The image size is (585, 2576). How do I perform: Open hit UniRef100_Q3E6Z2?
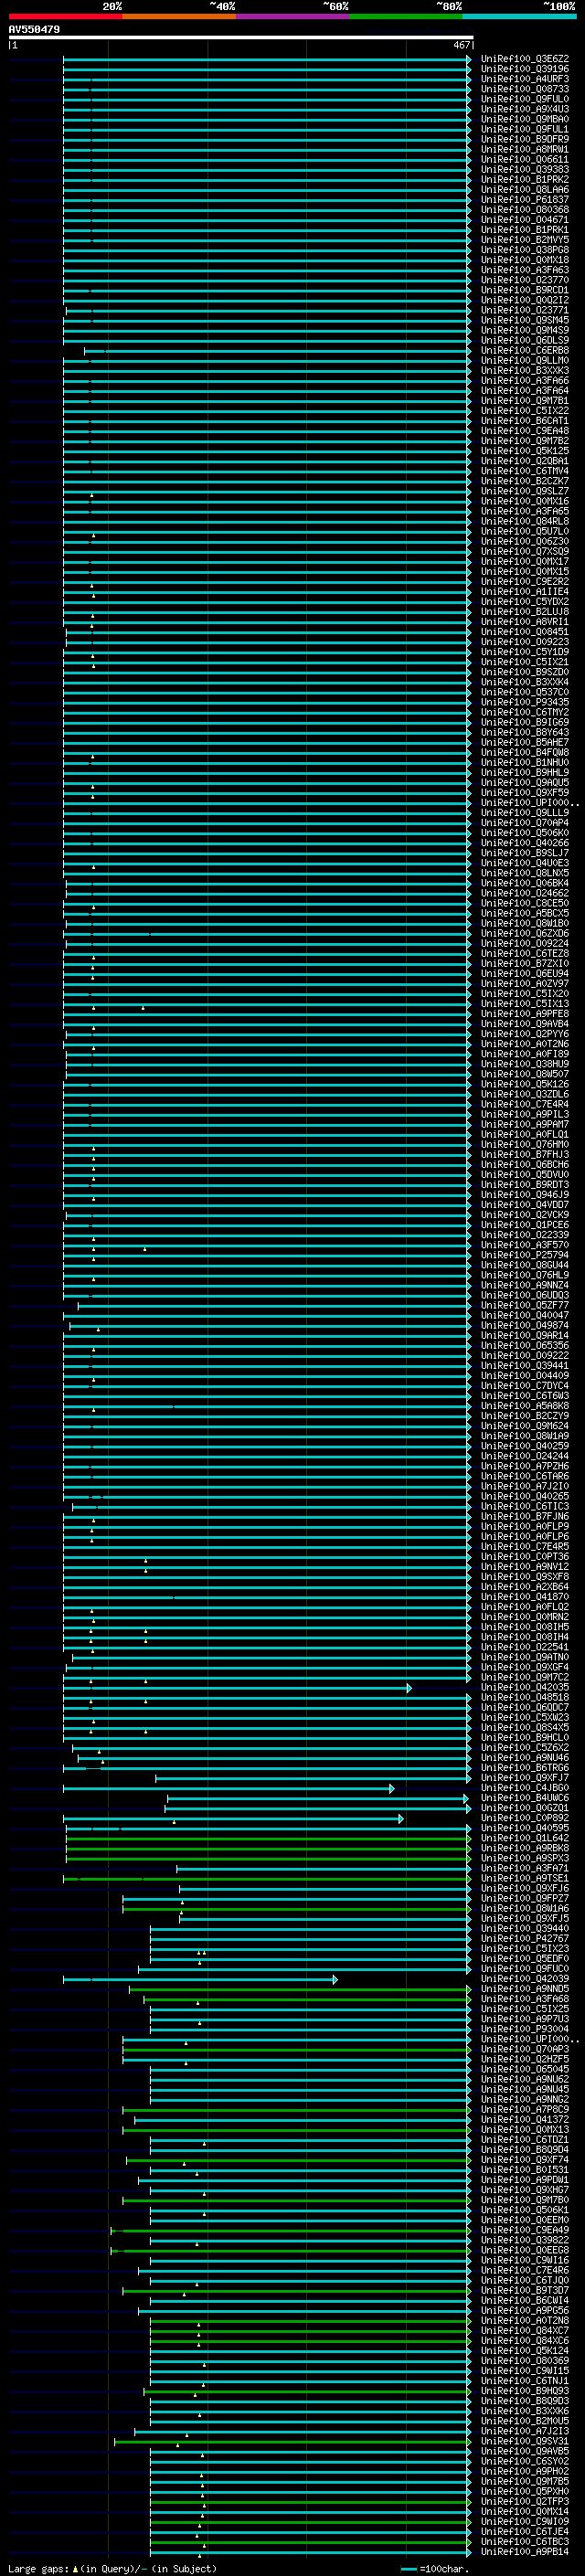point(525,59)
